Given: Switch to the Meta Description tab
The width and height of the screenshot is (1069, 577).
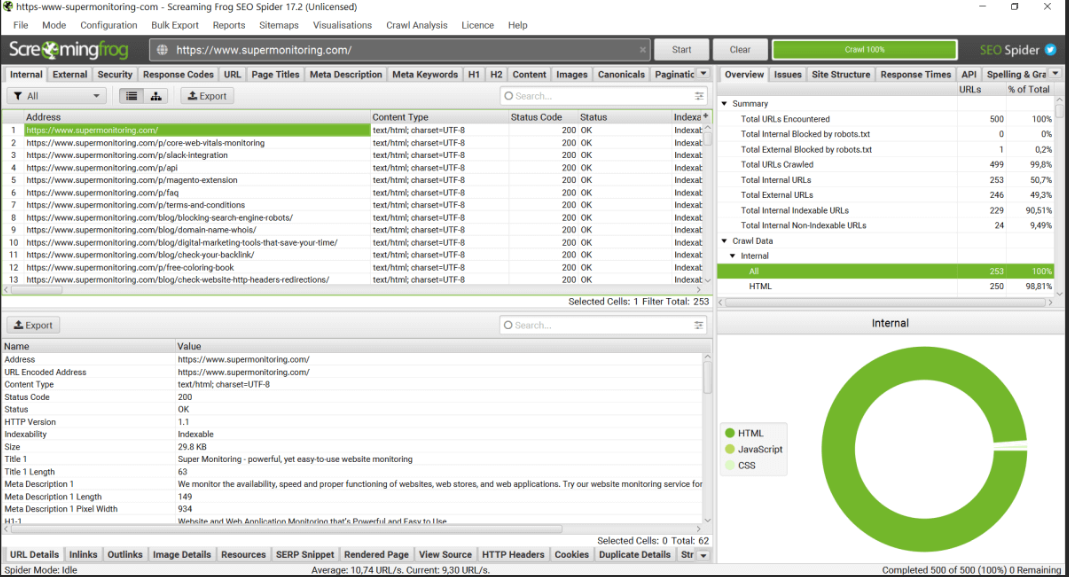Looking at the screenshot, I should [x=346, y=74].
